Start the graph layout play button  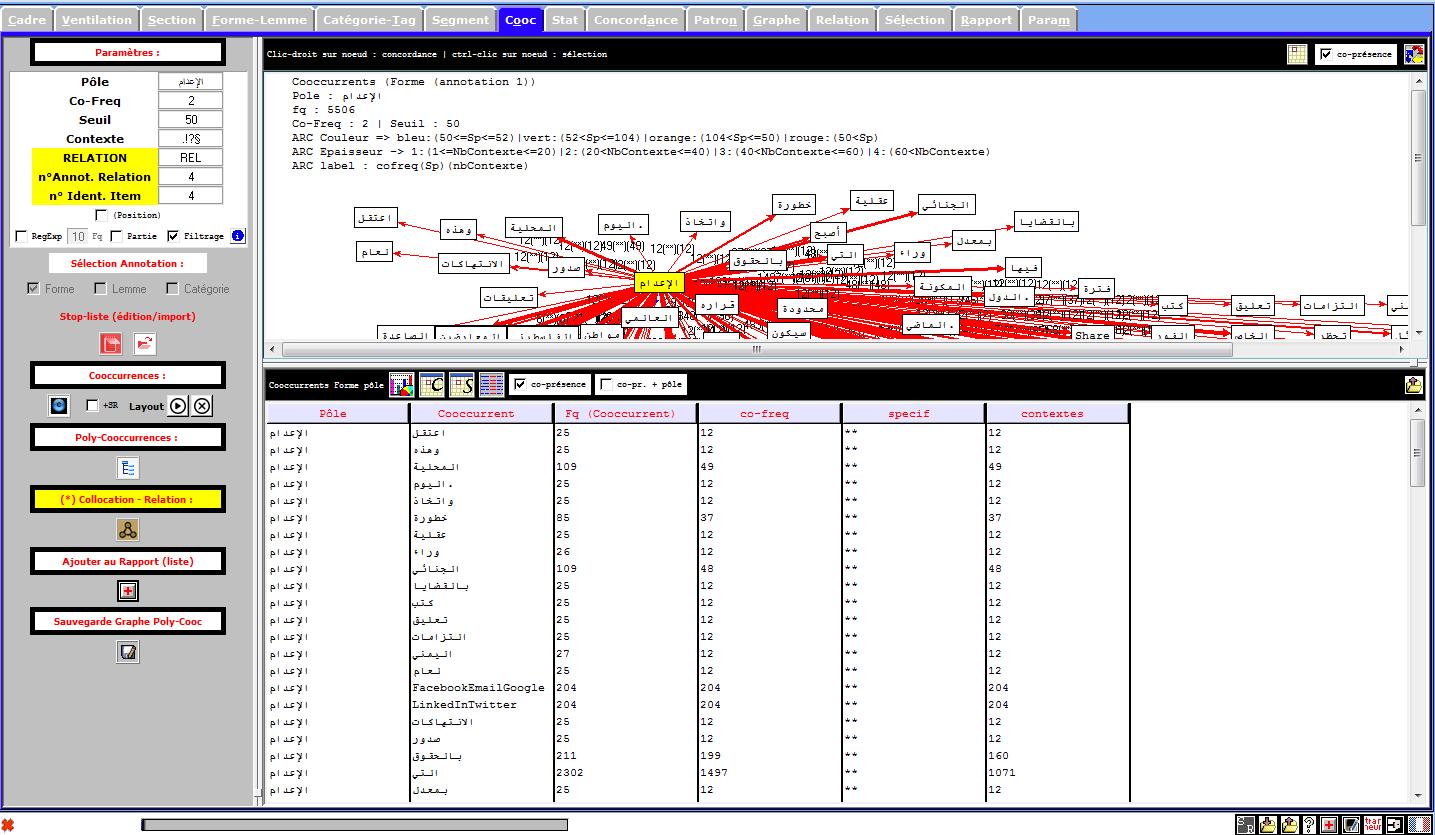pyautogui.click(x=177, y=406)
